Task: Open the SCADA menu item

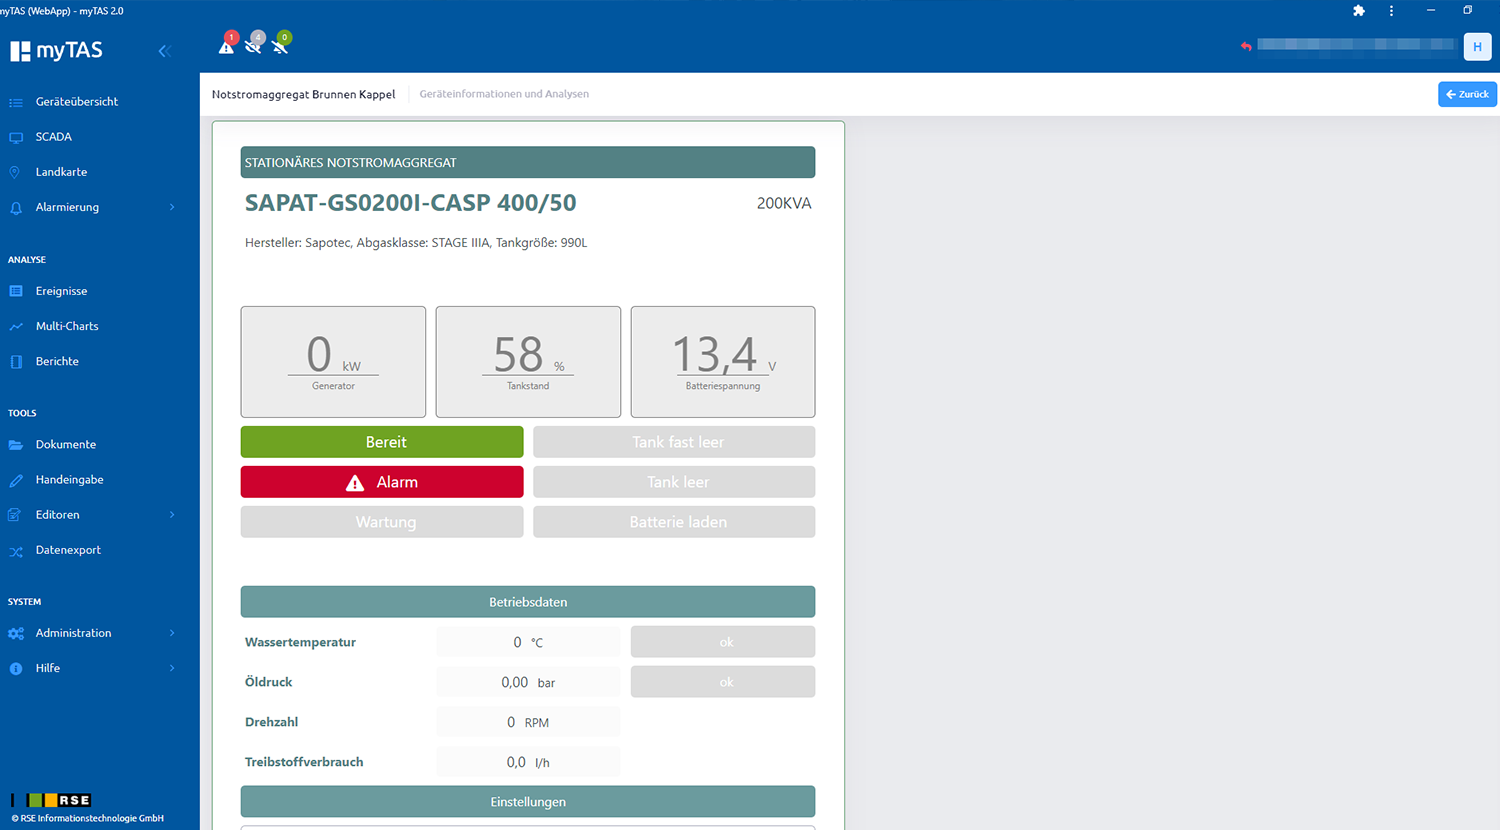Action: pyautogui.click(x=53, y=137)
